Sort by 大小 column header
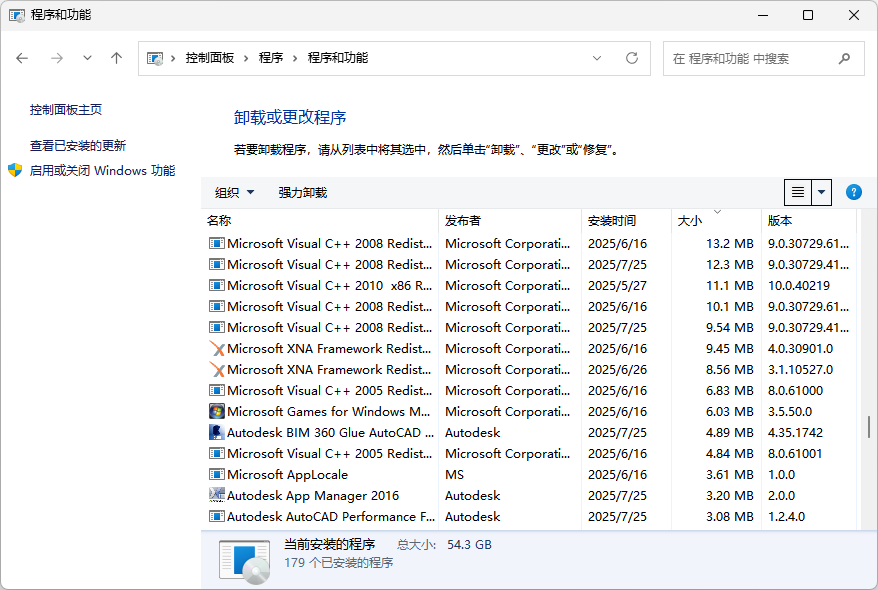 coord(716,221)
